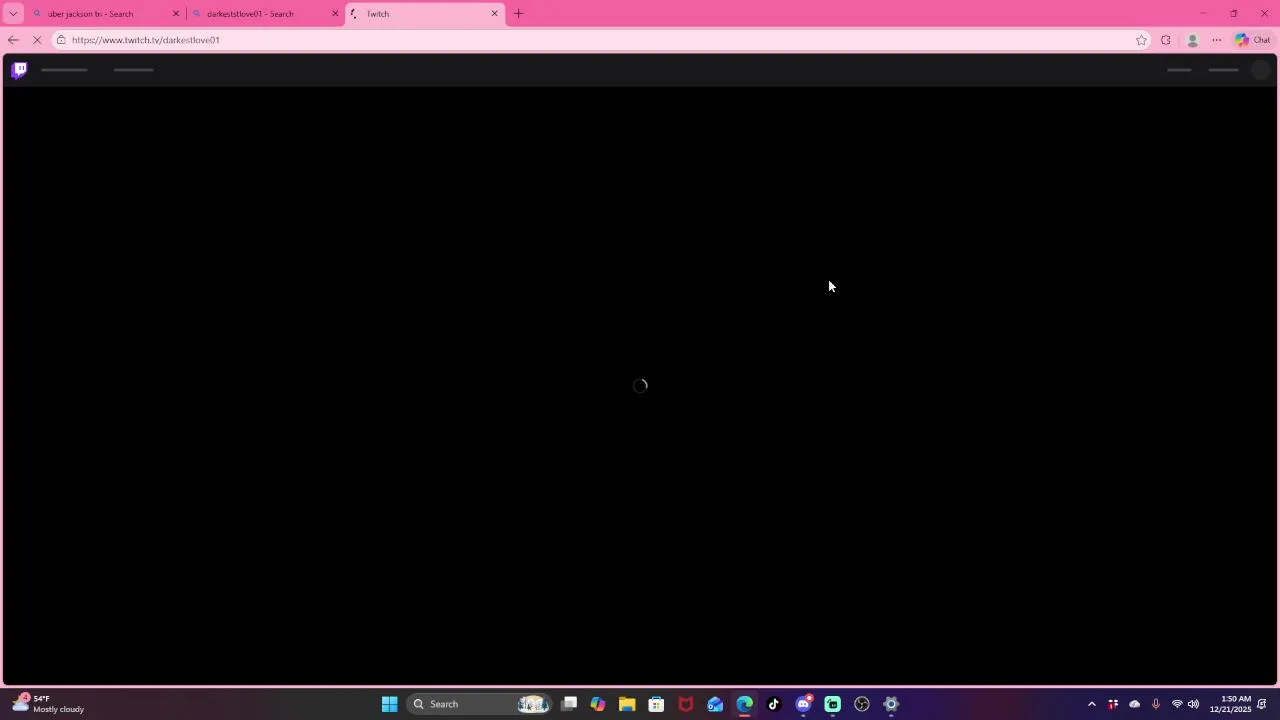The width and height of the screenshot is (1280, 720).
Task: Open Settings gear from the taskbar
Action: [891, 704]
